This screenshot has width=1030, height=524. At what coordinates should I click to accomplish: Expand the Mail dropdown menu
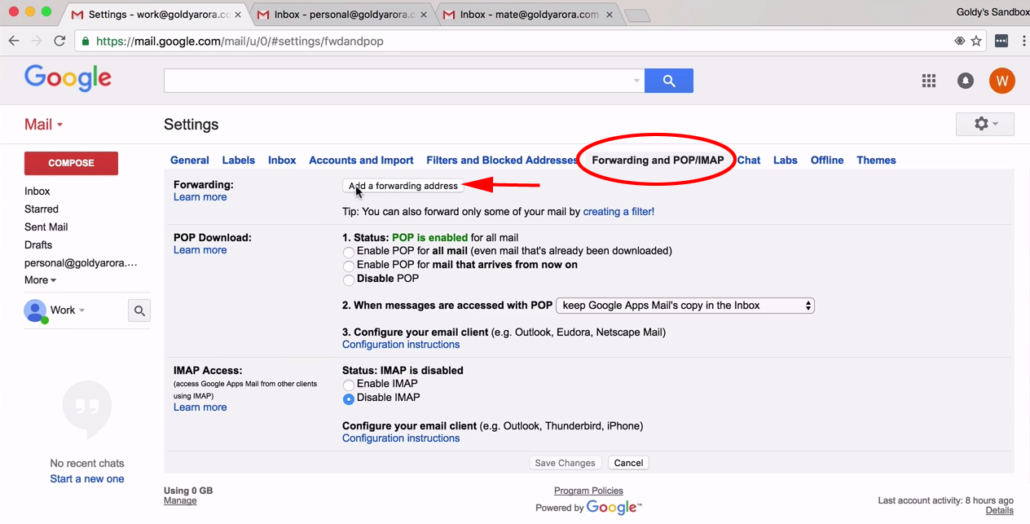tap(43, 124)
